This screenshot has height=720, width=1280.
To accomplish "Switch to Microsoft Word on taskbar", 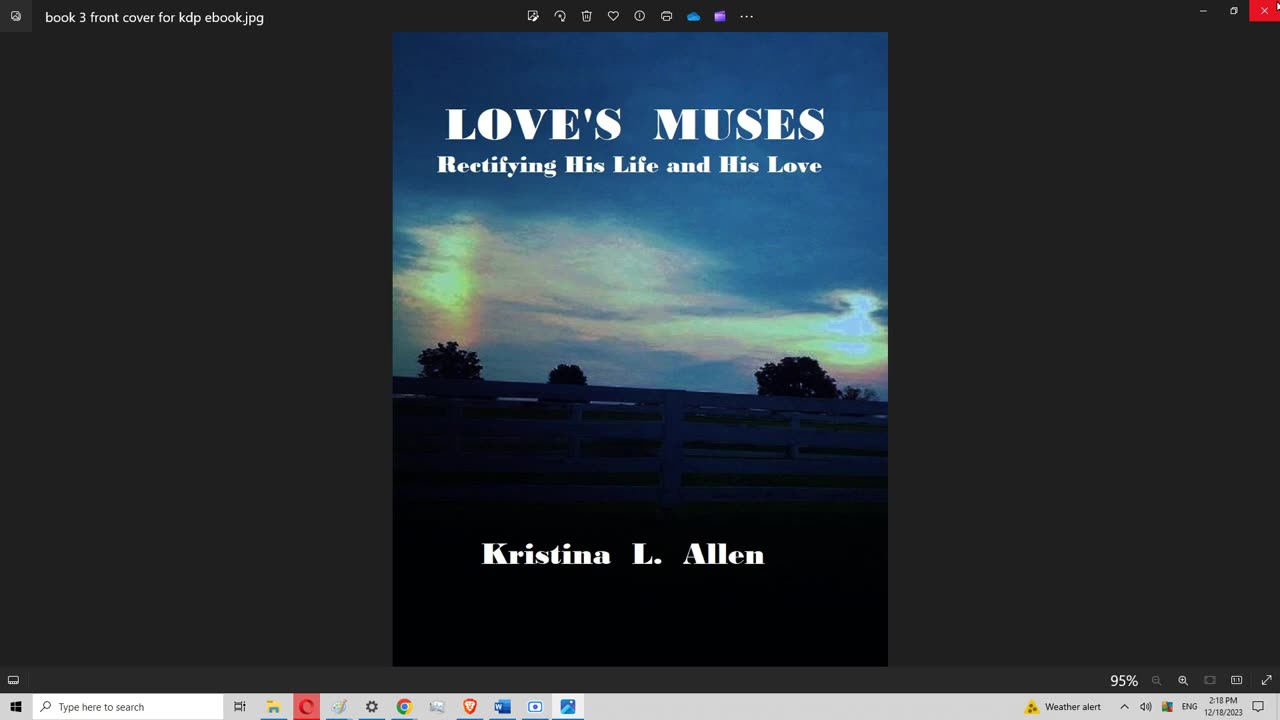I will point(502,707).
